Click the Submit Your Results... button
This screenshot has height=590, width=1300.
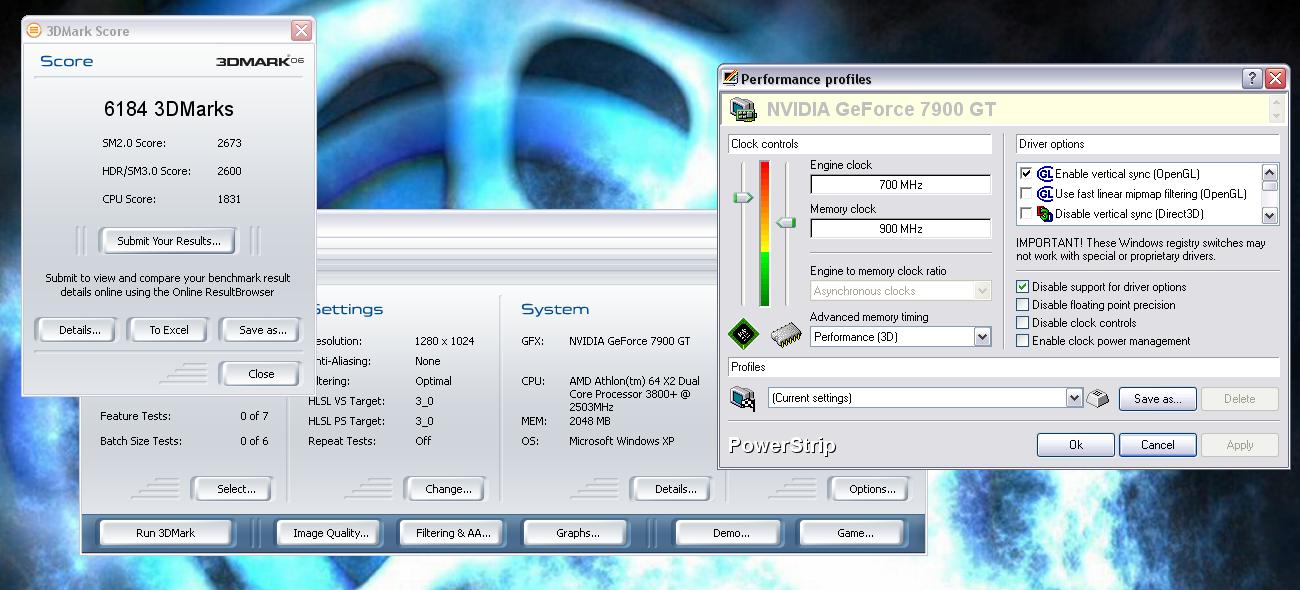point(168,241)
